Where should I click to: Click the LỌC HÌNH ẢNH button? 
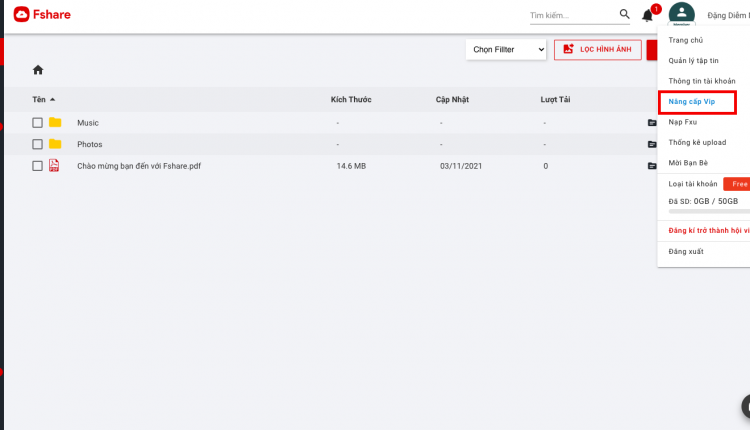tap(597, 50)
